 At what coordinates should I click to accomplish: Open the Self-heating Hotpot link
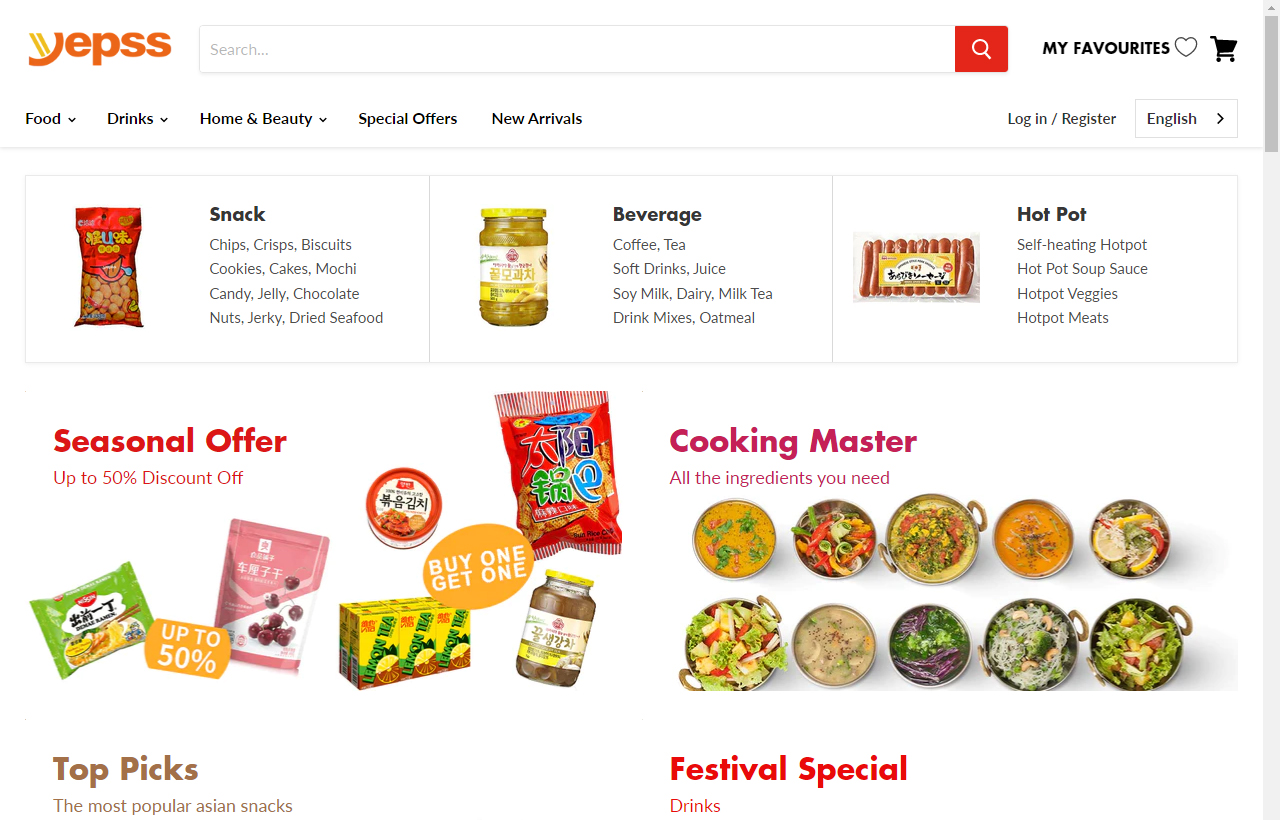pyautogui.click(x=1082, y=244)
